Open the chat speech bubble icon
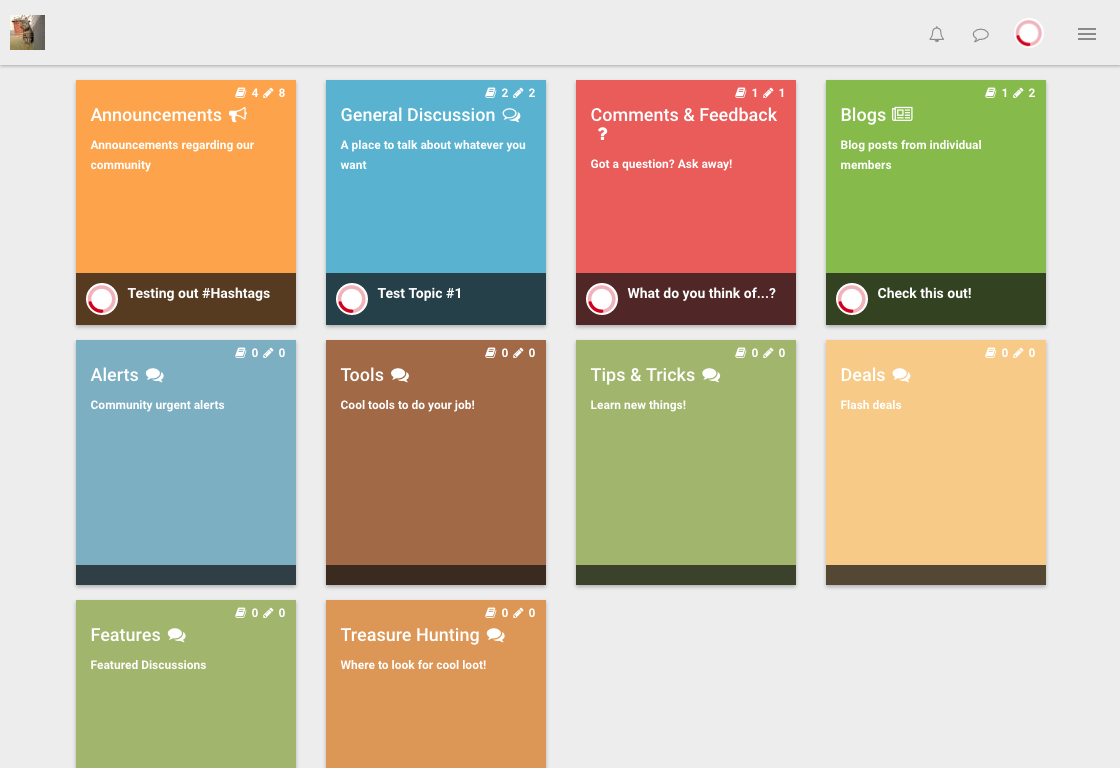The width and height of the screenshot is (1120, 768). coord(981,34)
